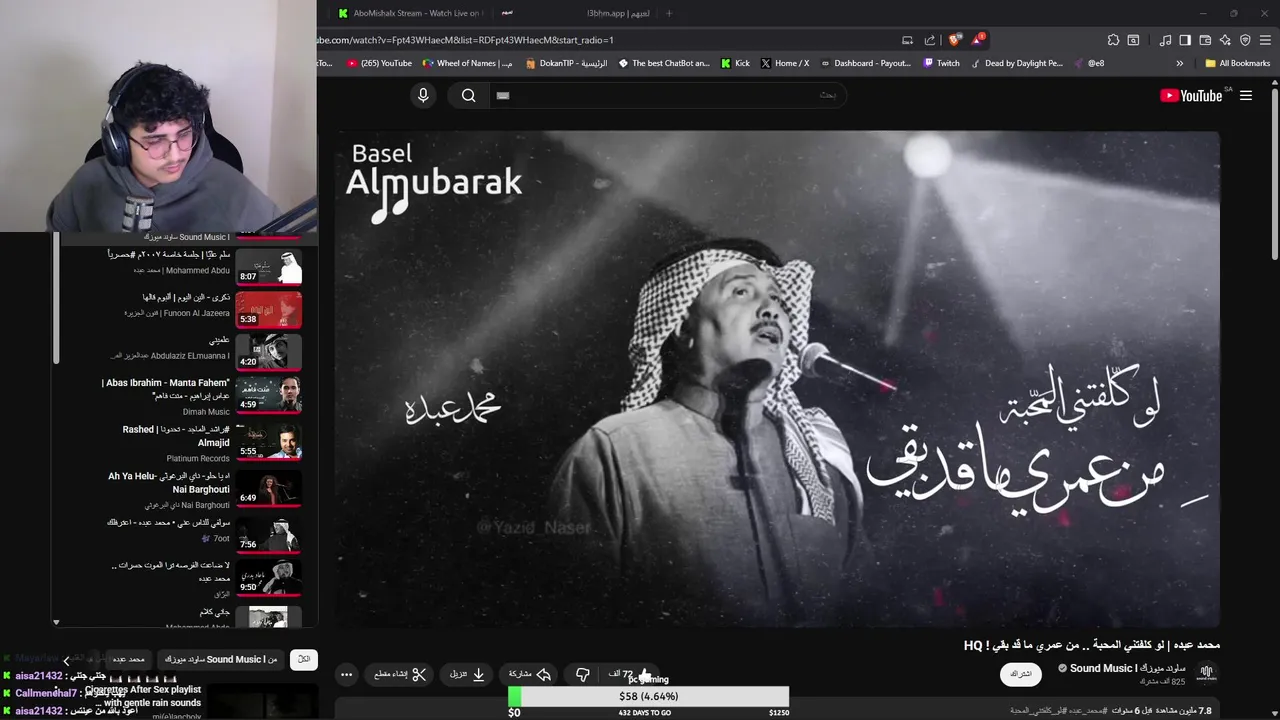The width and height of the screenshot is (1280, 720).
Task: Click the share arrow button
Action: pos(530,674)
